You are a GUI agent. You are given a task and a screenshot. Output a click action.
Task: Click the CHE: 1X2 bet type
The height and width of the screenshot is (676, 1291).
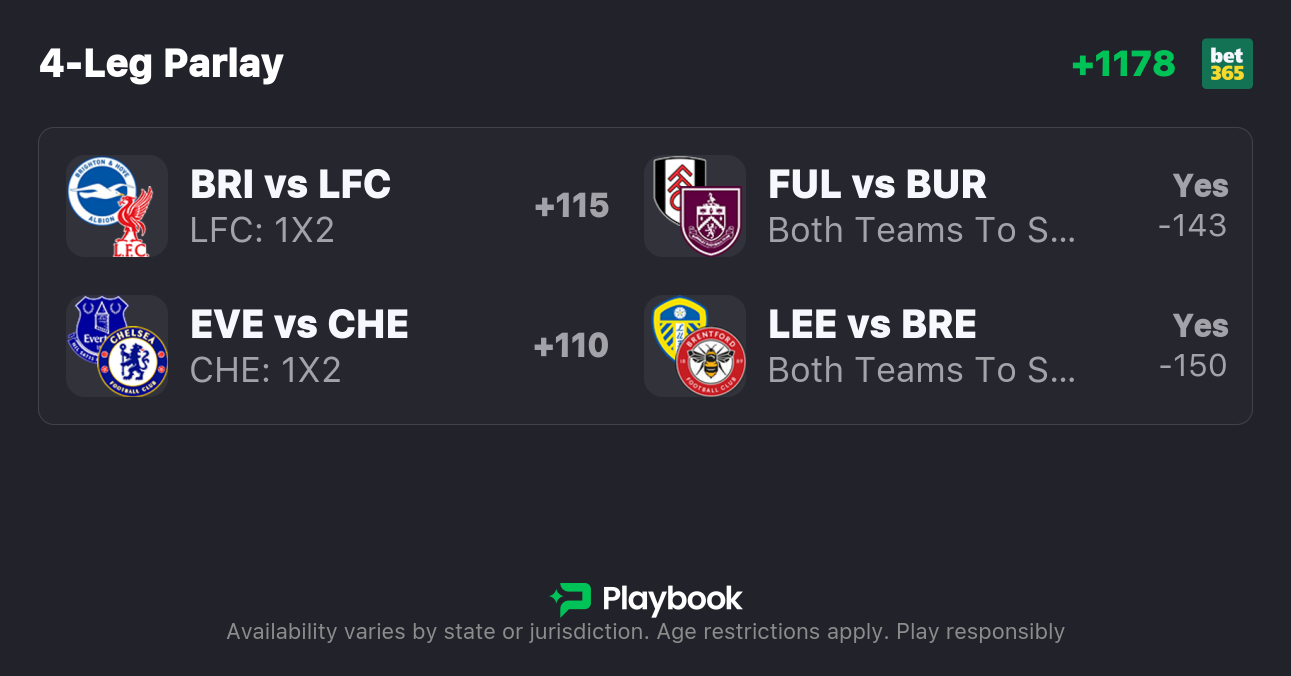point(265,371)
